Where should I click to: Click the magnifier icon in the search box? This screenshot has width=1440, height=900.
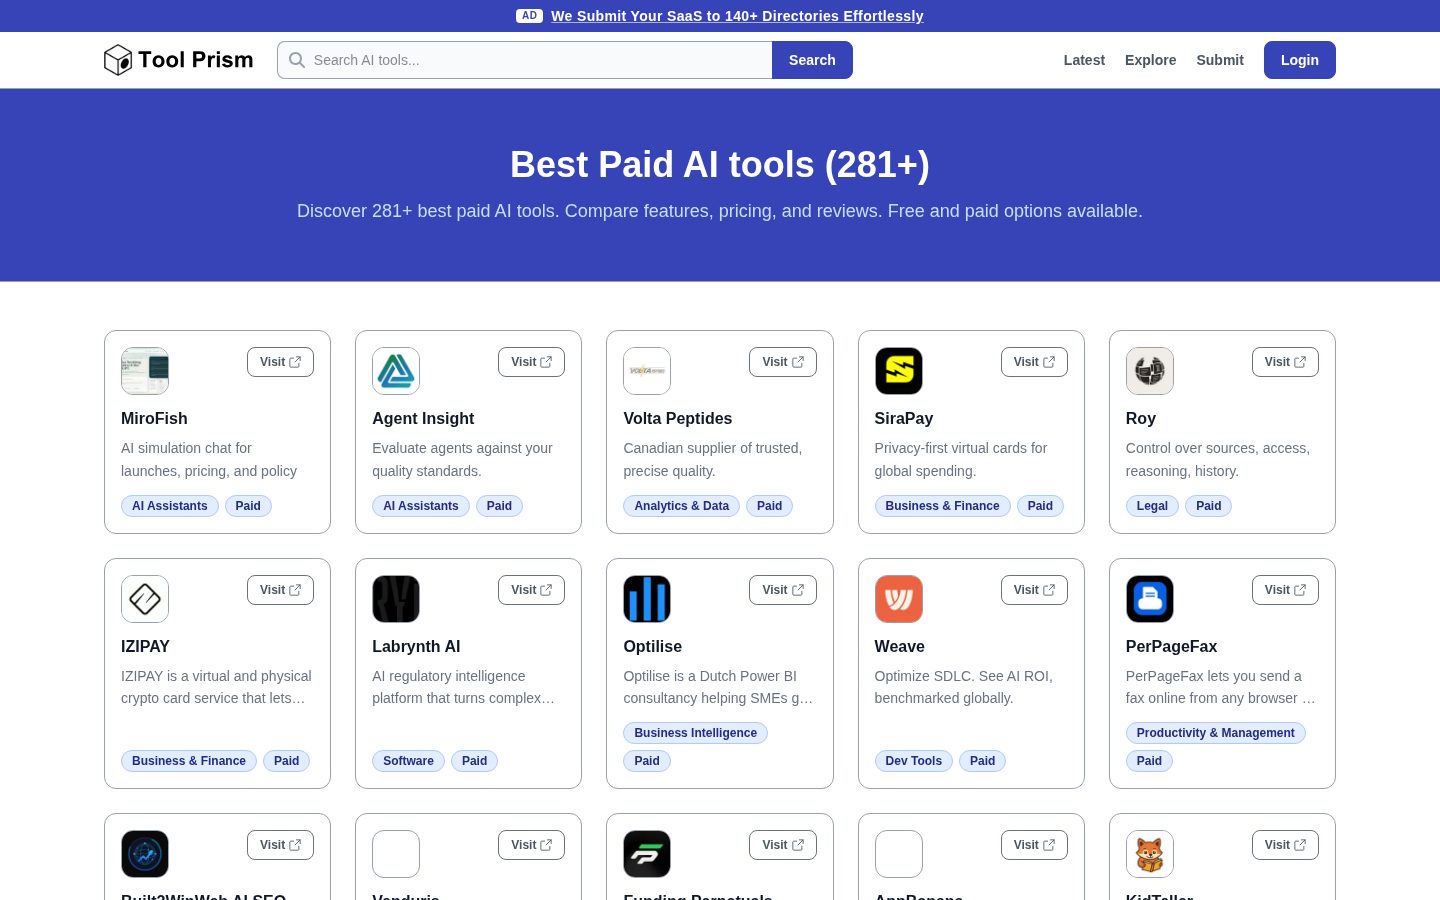(297, 60)
